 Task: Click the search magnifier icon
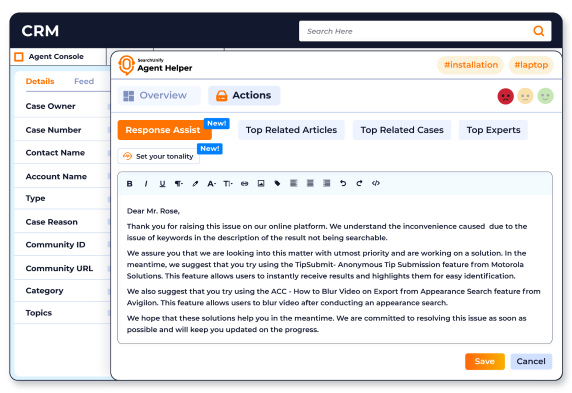538,31
